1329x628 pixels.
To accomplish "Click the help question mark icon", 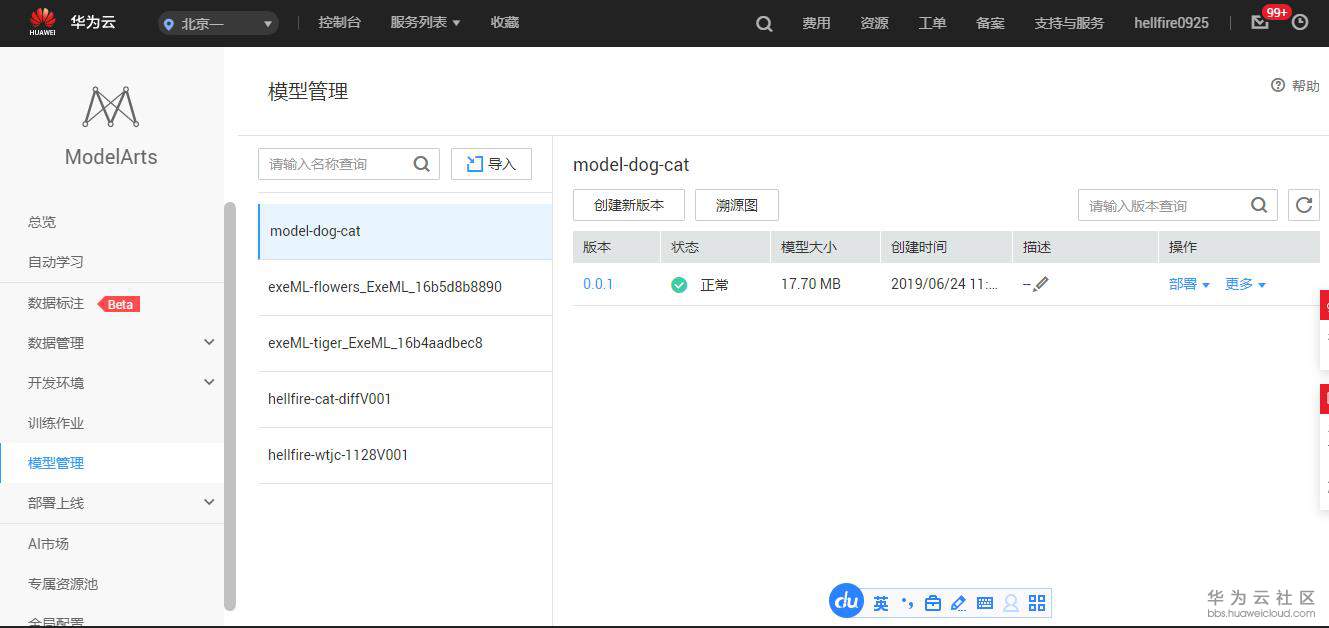I will pos(1278,85).
